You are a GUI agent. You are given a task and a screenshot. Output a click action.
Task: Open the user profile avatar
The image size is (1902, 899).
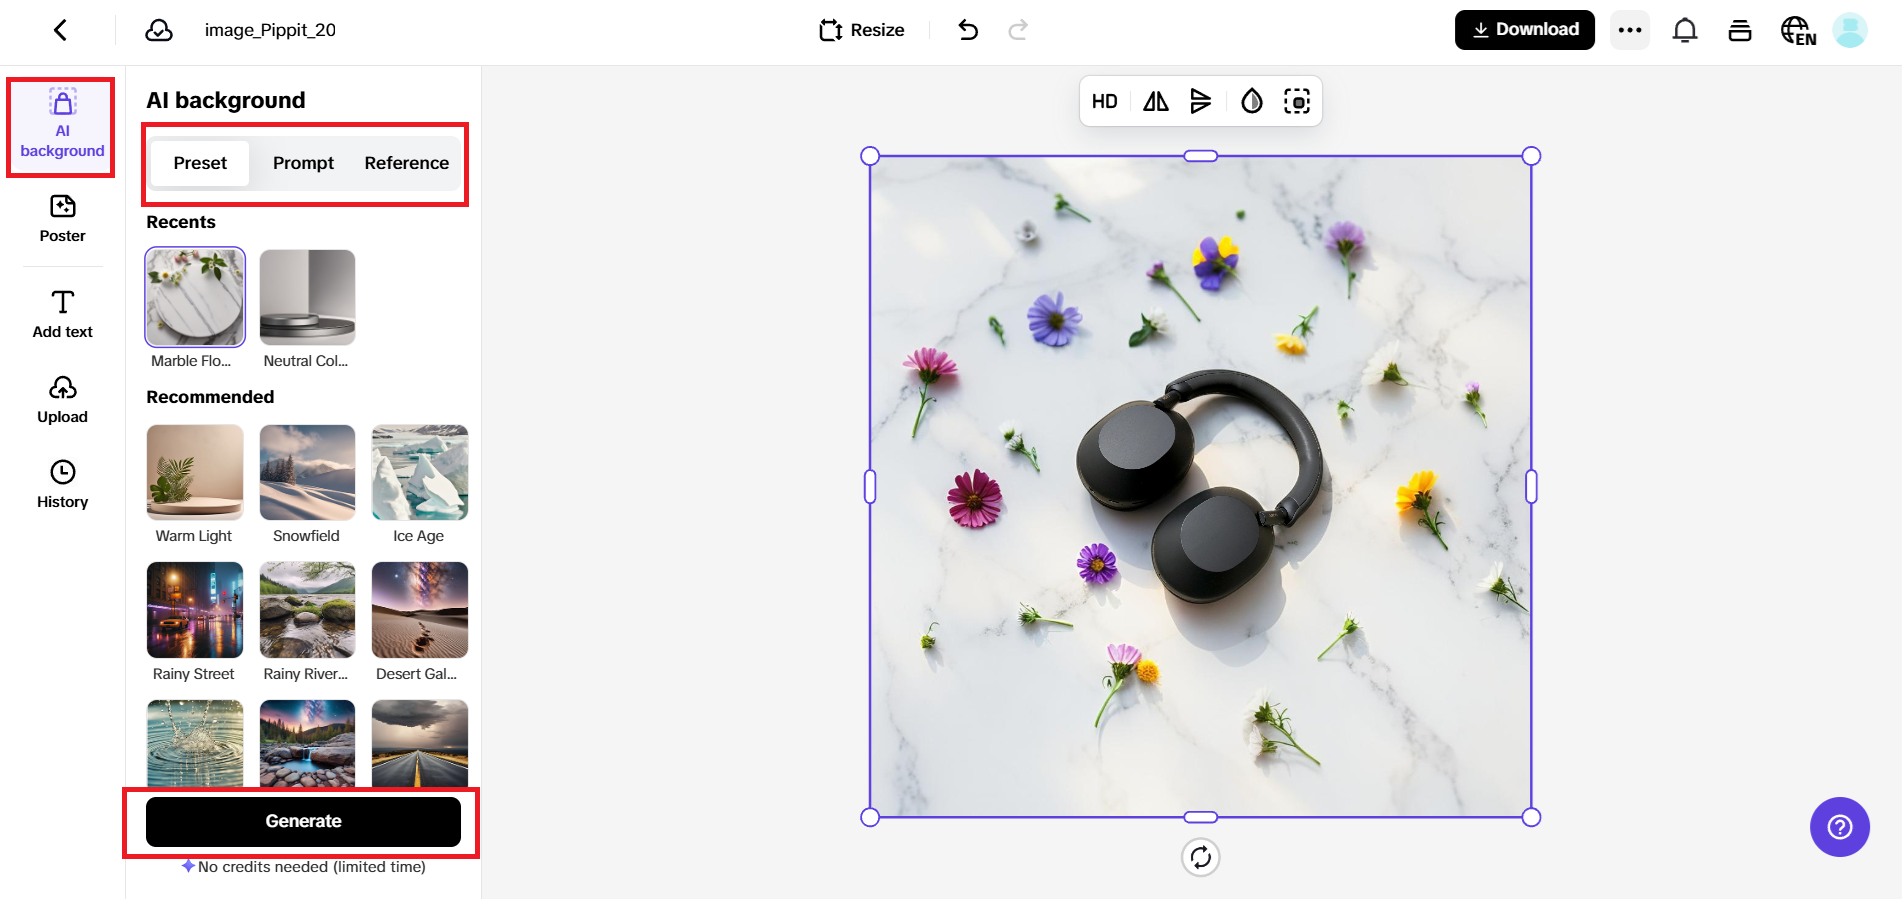(x=1850, y=30)
